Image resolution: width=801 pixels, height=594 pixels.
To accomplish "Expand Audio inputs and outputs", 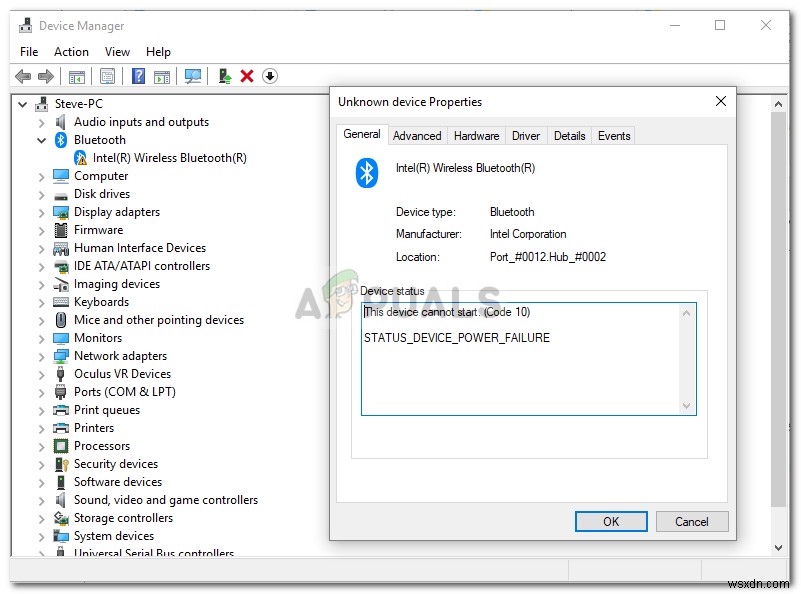I will click(41, 123).
